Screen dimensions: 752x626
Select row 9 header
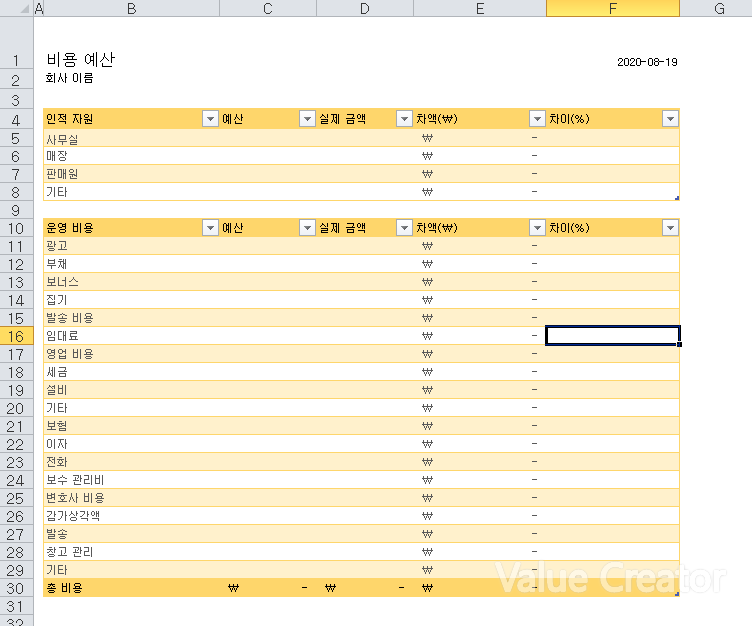coord(16,210)
